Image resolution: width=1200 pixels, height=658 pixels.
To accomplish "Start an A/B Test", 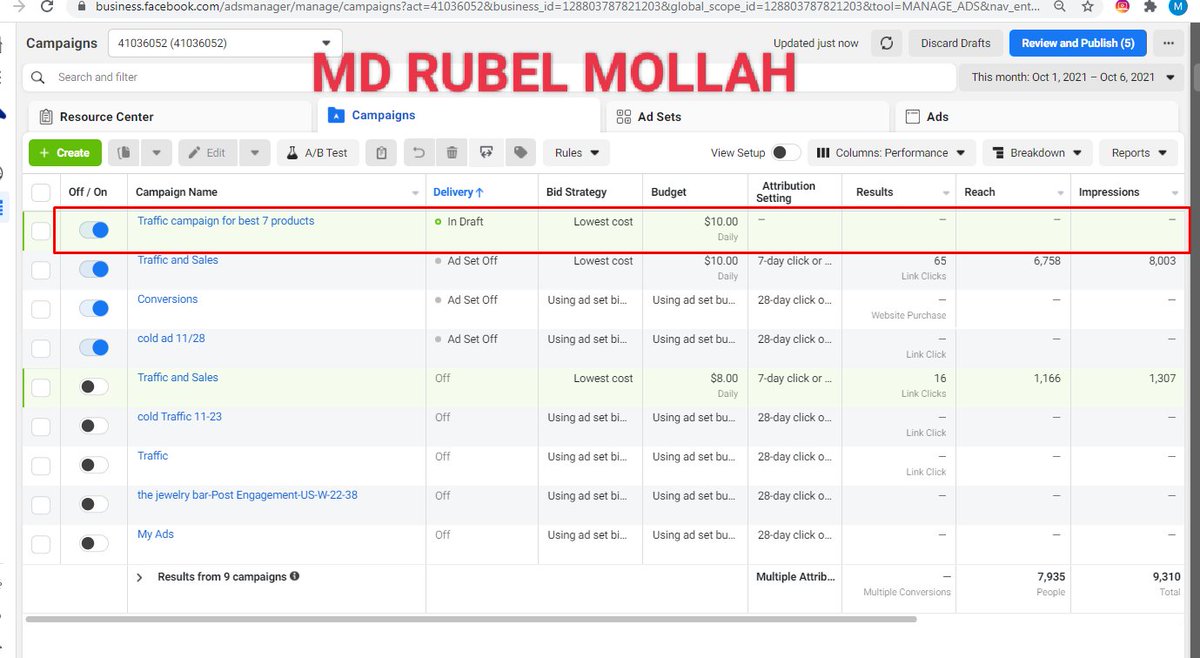I will point(317,153).
